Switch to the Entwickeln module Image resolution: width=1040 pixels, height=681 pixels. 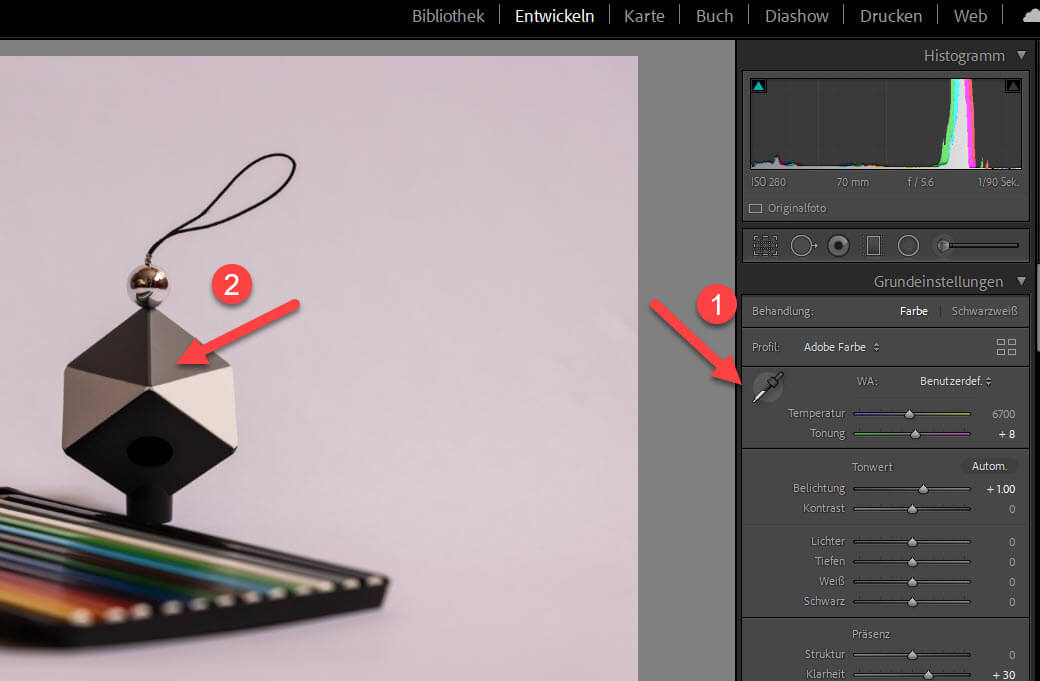pos(554,16)
